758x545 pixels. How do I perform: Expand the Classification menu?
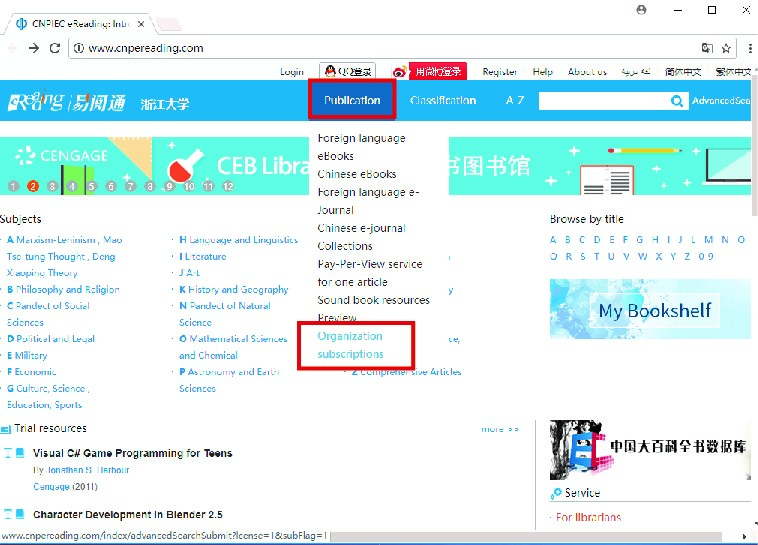pyautogui.click(x=443, y=101)
